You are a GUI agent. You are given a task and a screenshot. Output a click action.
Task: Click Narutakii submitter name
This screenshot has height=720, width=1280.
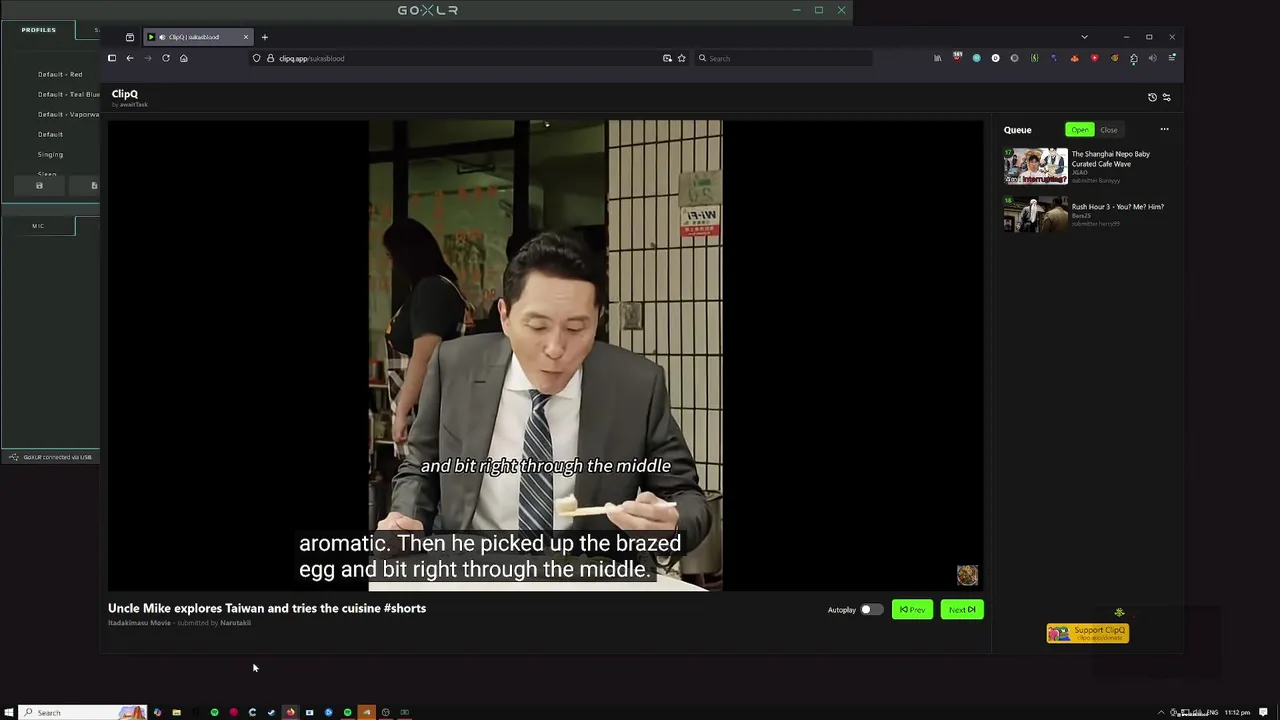tap(235, 623)
